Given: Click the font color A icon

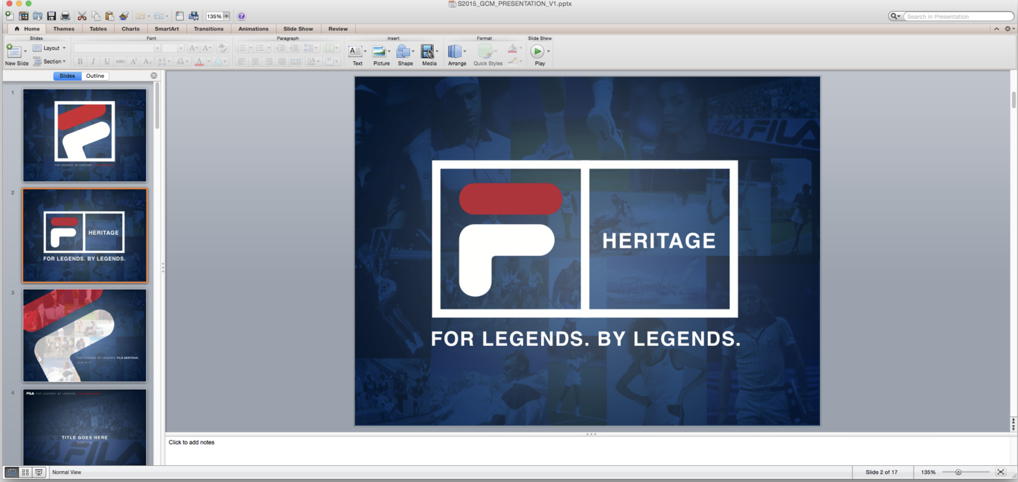Looking at the screenshot, I should [x=199, y=62].
